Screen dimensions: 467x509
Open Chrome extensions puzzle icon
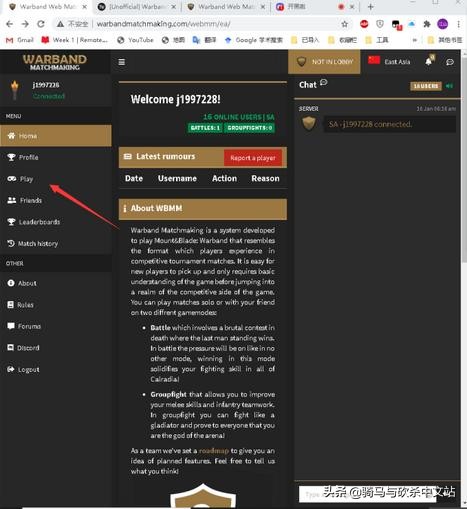click(427, 24)
